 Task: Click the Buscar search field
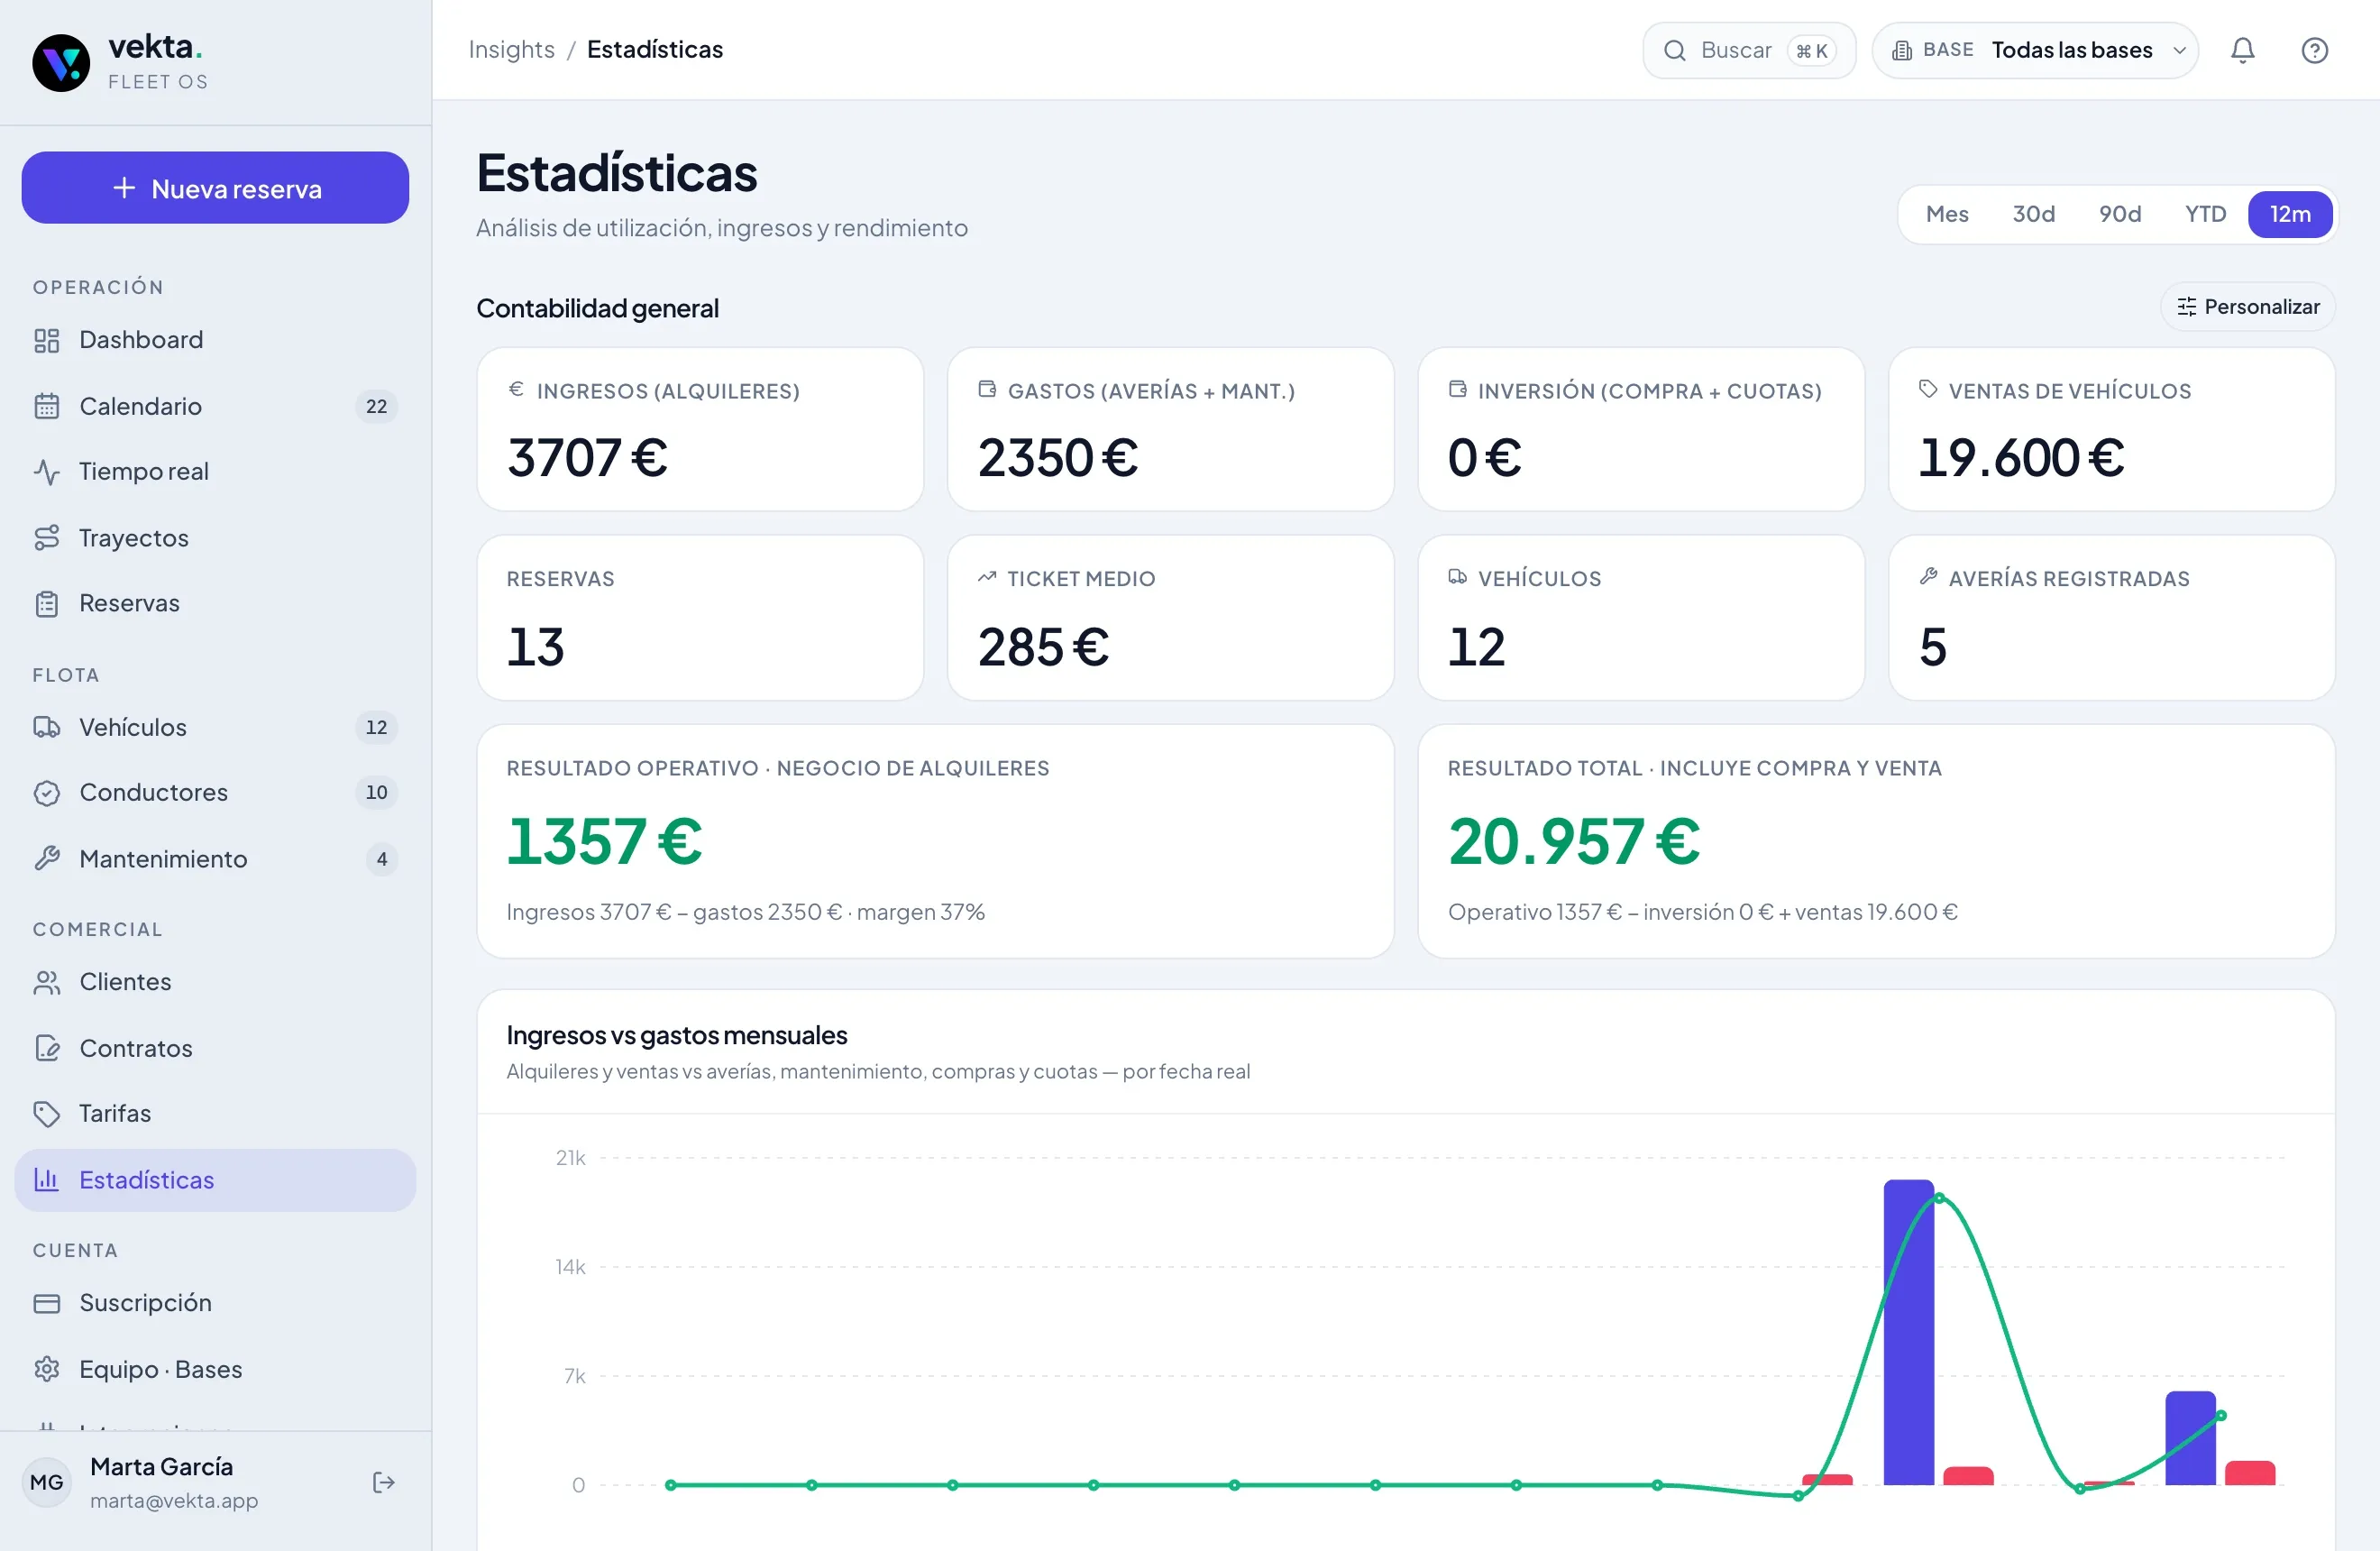(1749, 50)
